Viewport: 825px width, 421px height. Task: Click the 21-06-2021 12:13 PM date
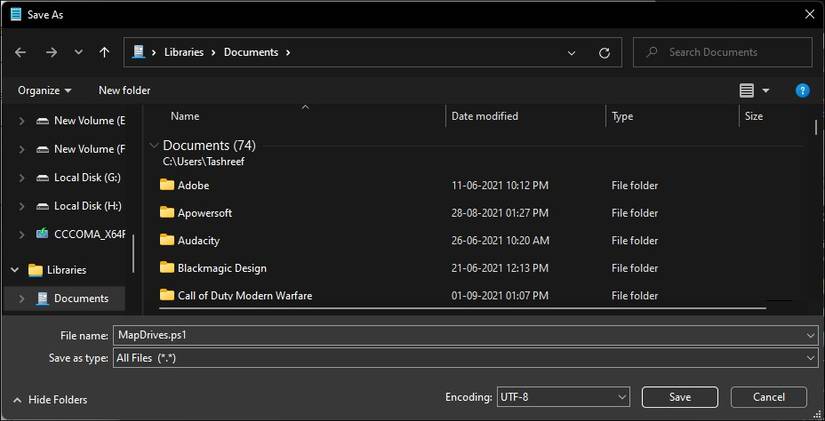click(500, 268)
